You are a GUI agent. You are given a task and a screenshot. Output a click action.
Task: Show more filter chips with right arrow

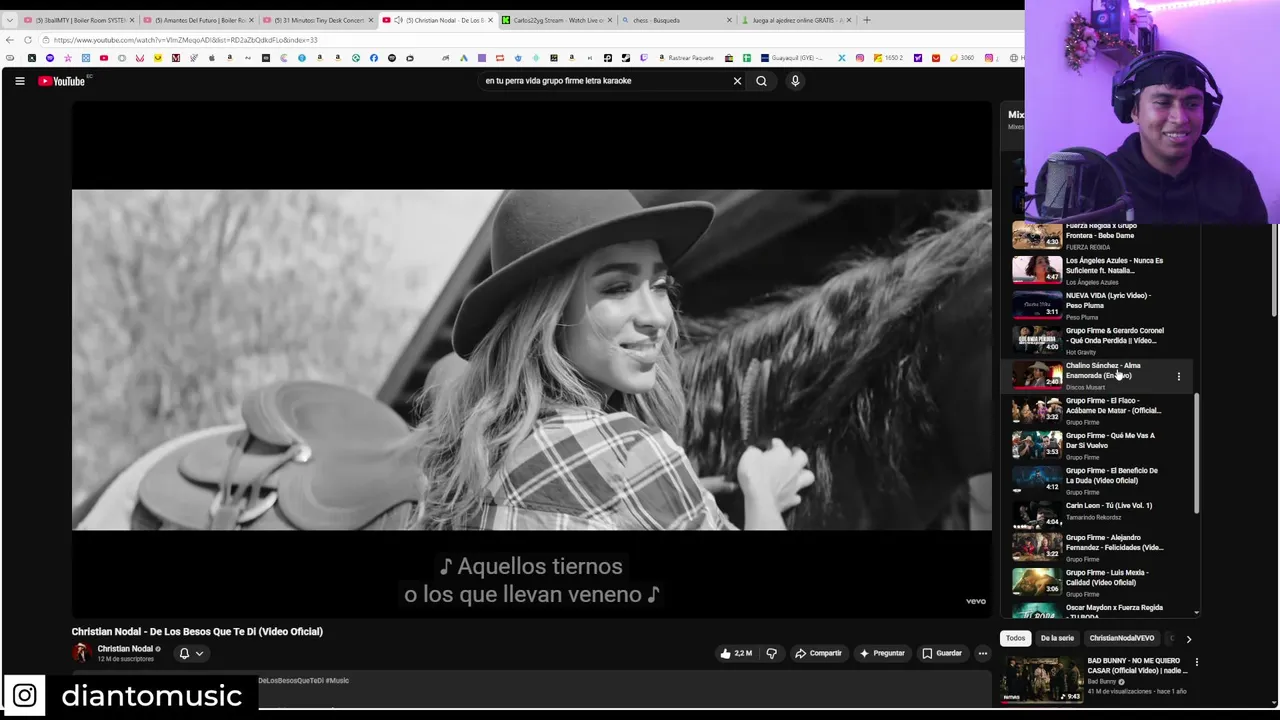tap(1188, 638)
